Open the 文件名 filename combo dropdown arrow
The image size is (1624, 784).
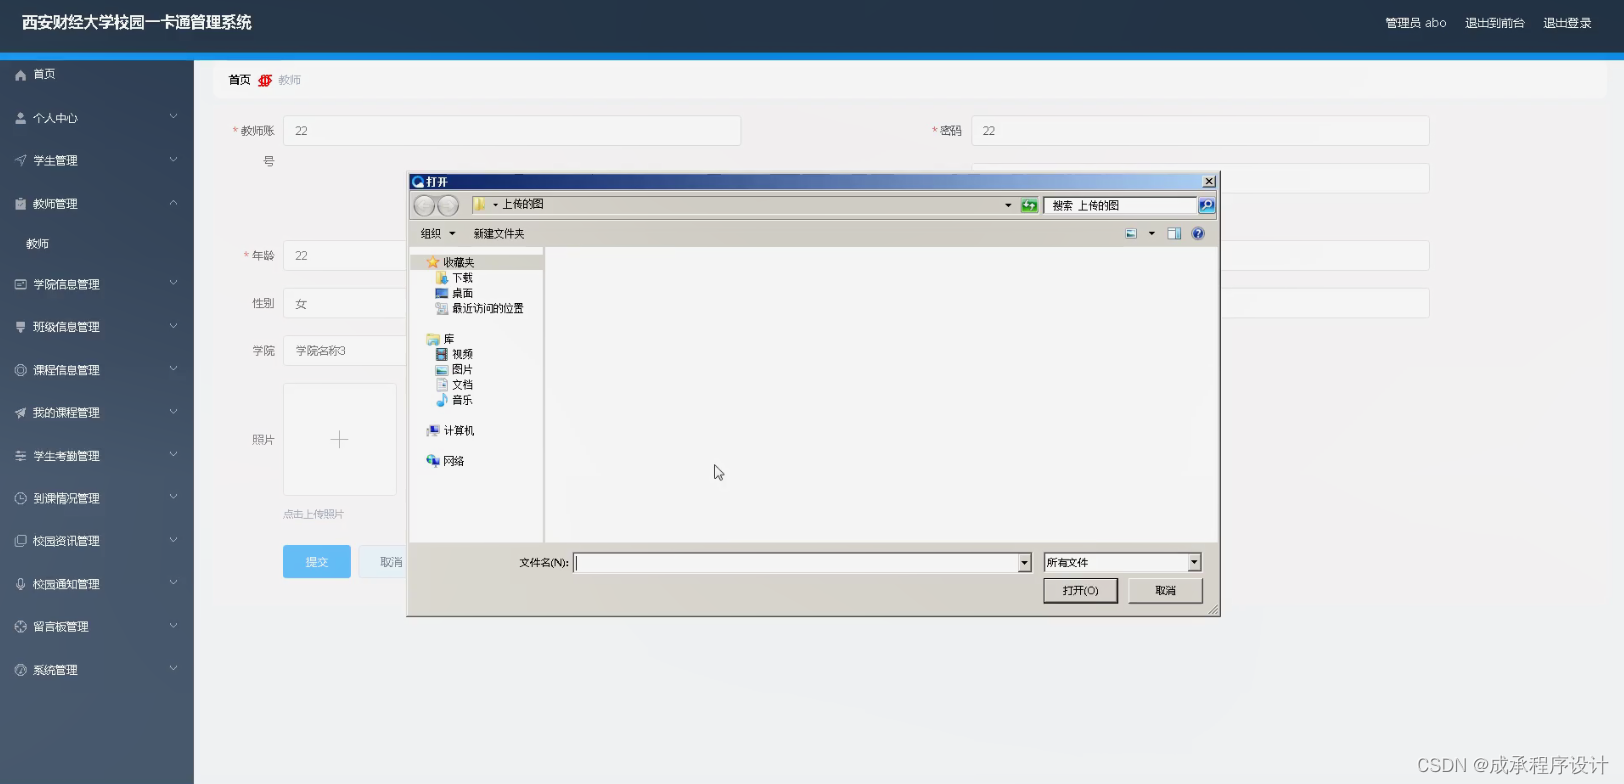[1024, 563]
